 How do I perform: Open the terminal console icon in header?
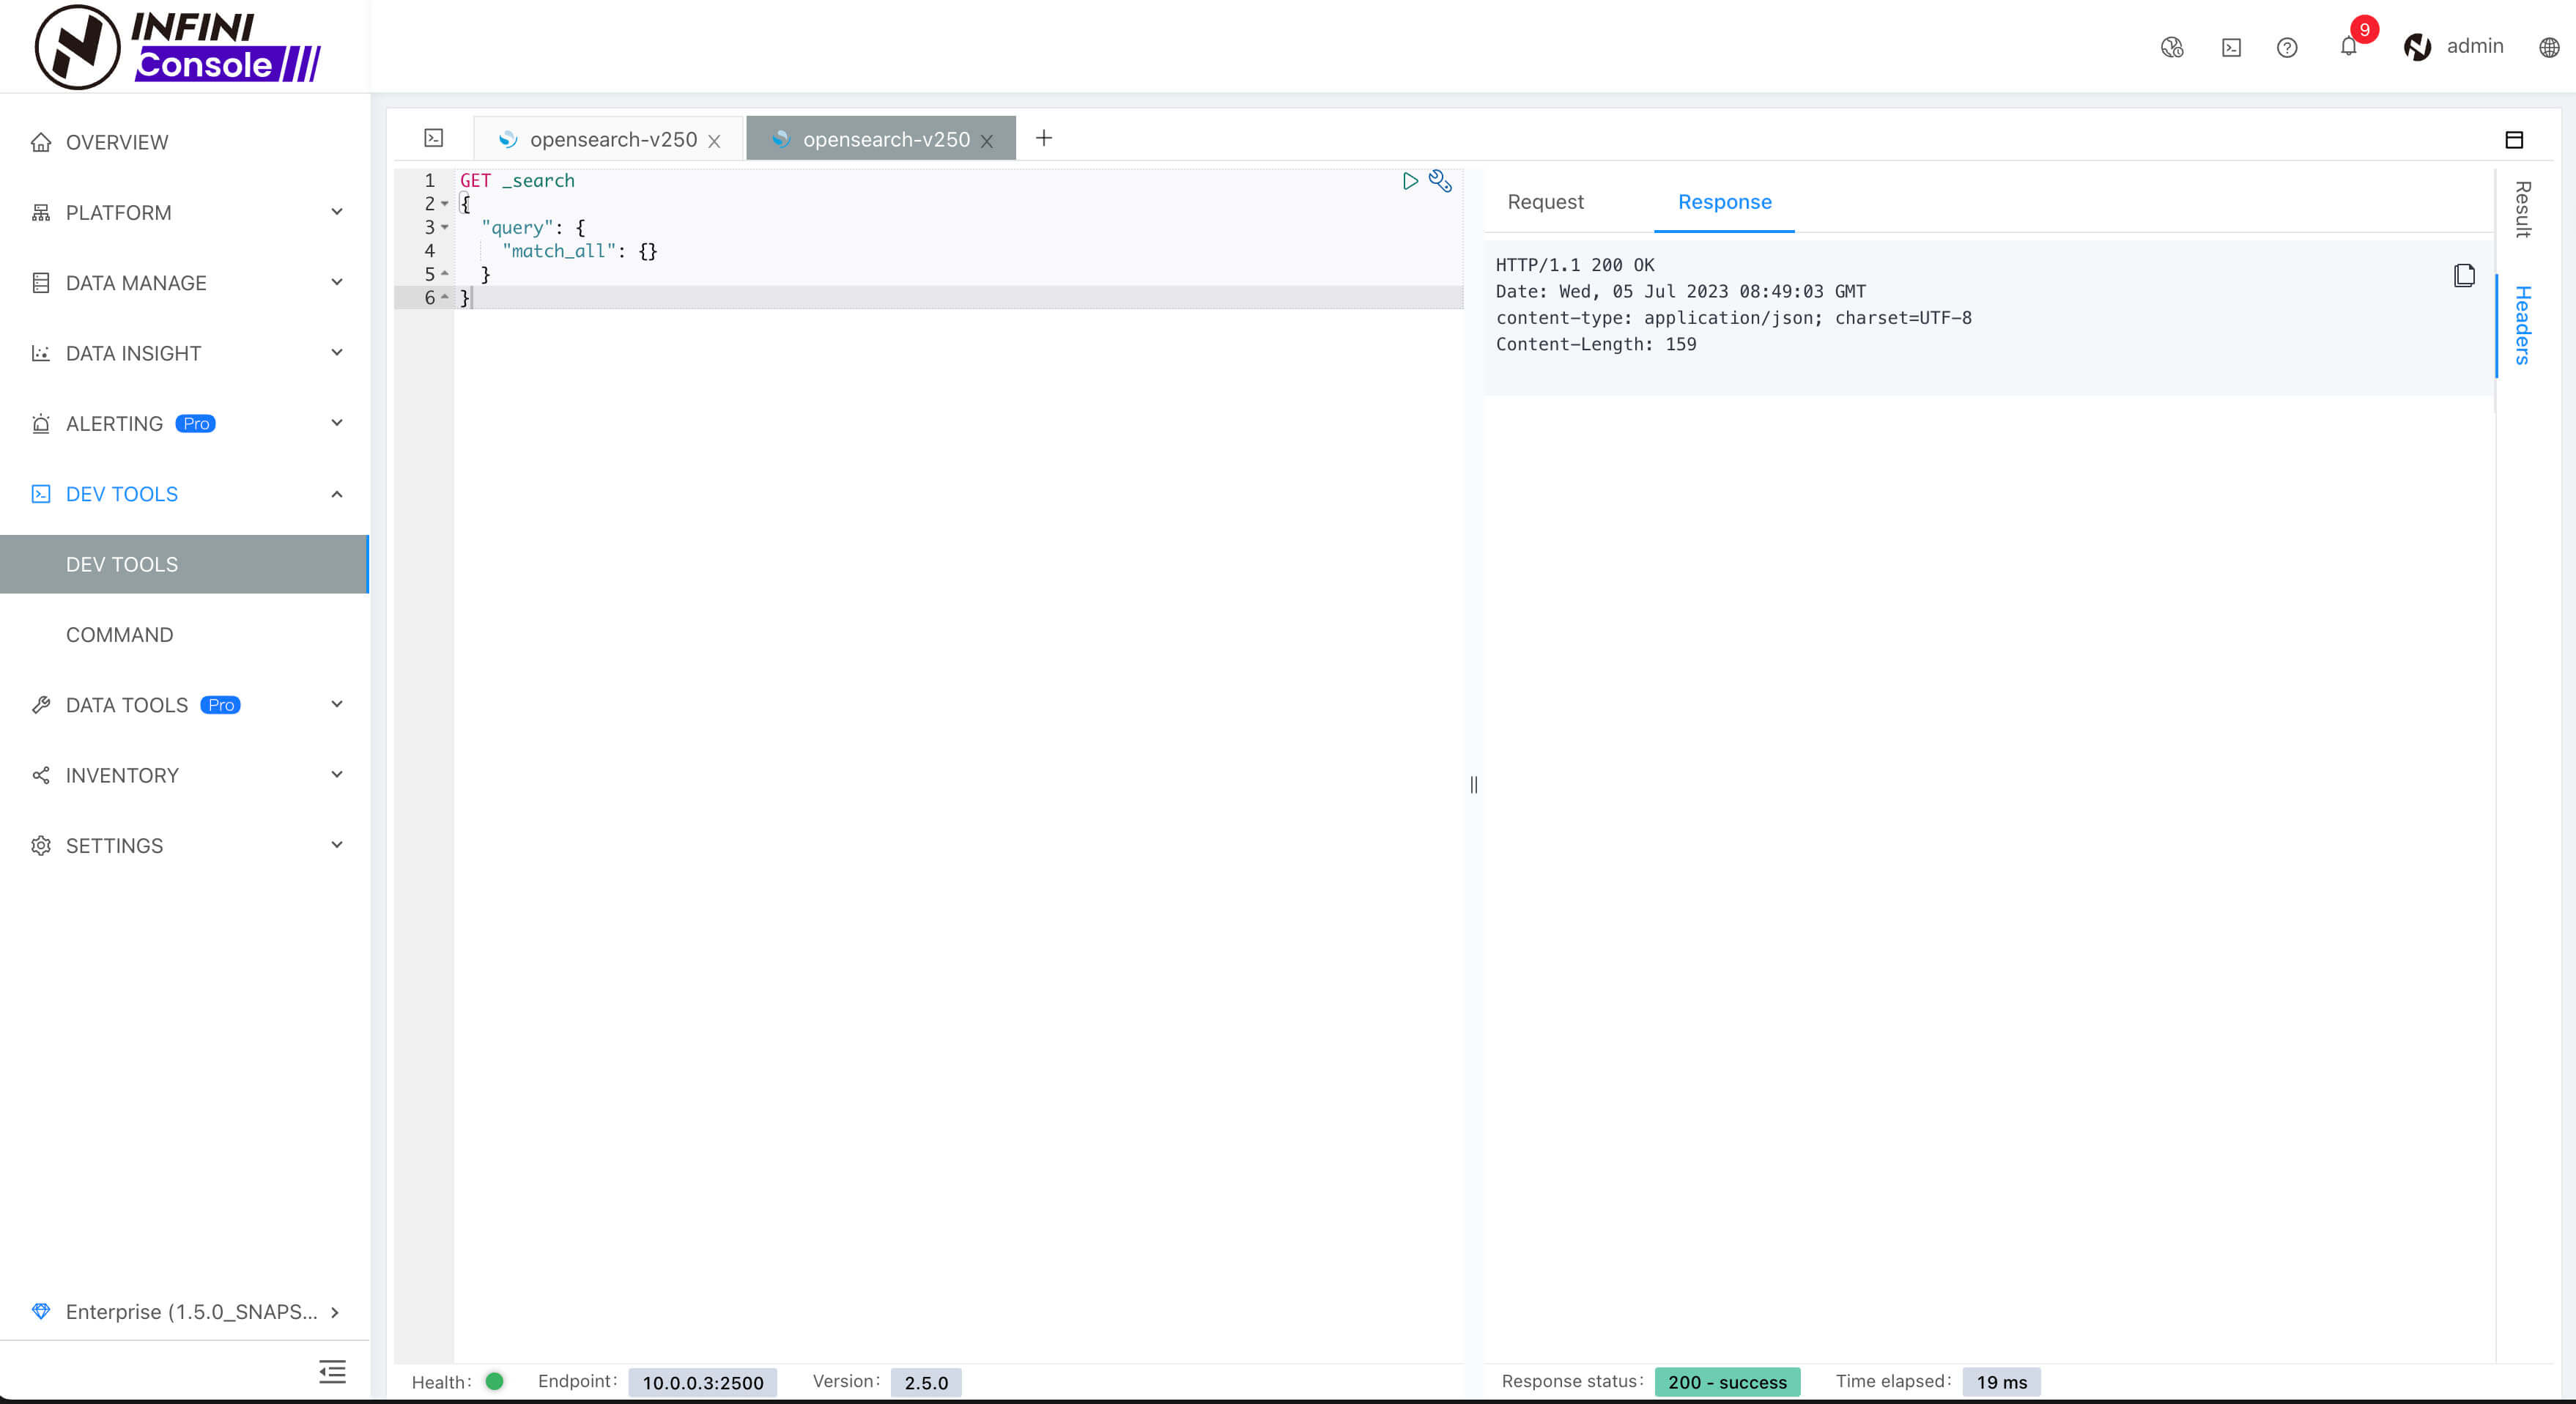(x=2231, y=47)
